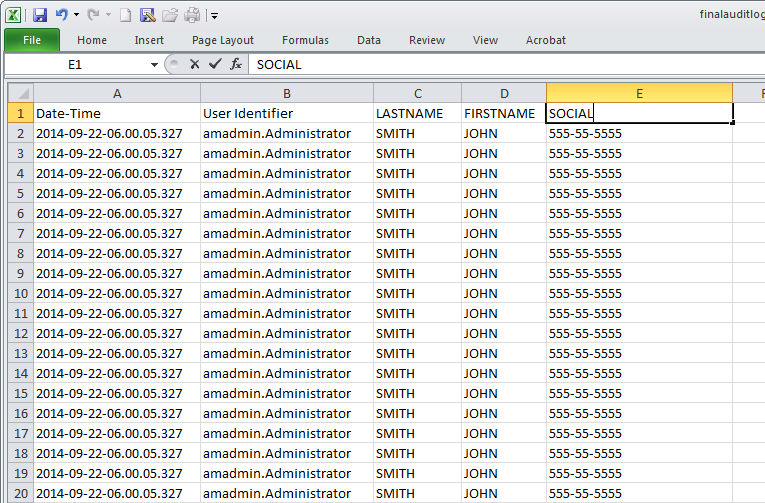Click the date-time cell in row 17
The image size is (765, 503).
117,433
